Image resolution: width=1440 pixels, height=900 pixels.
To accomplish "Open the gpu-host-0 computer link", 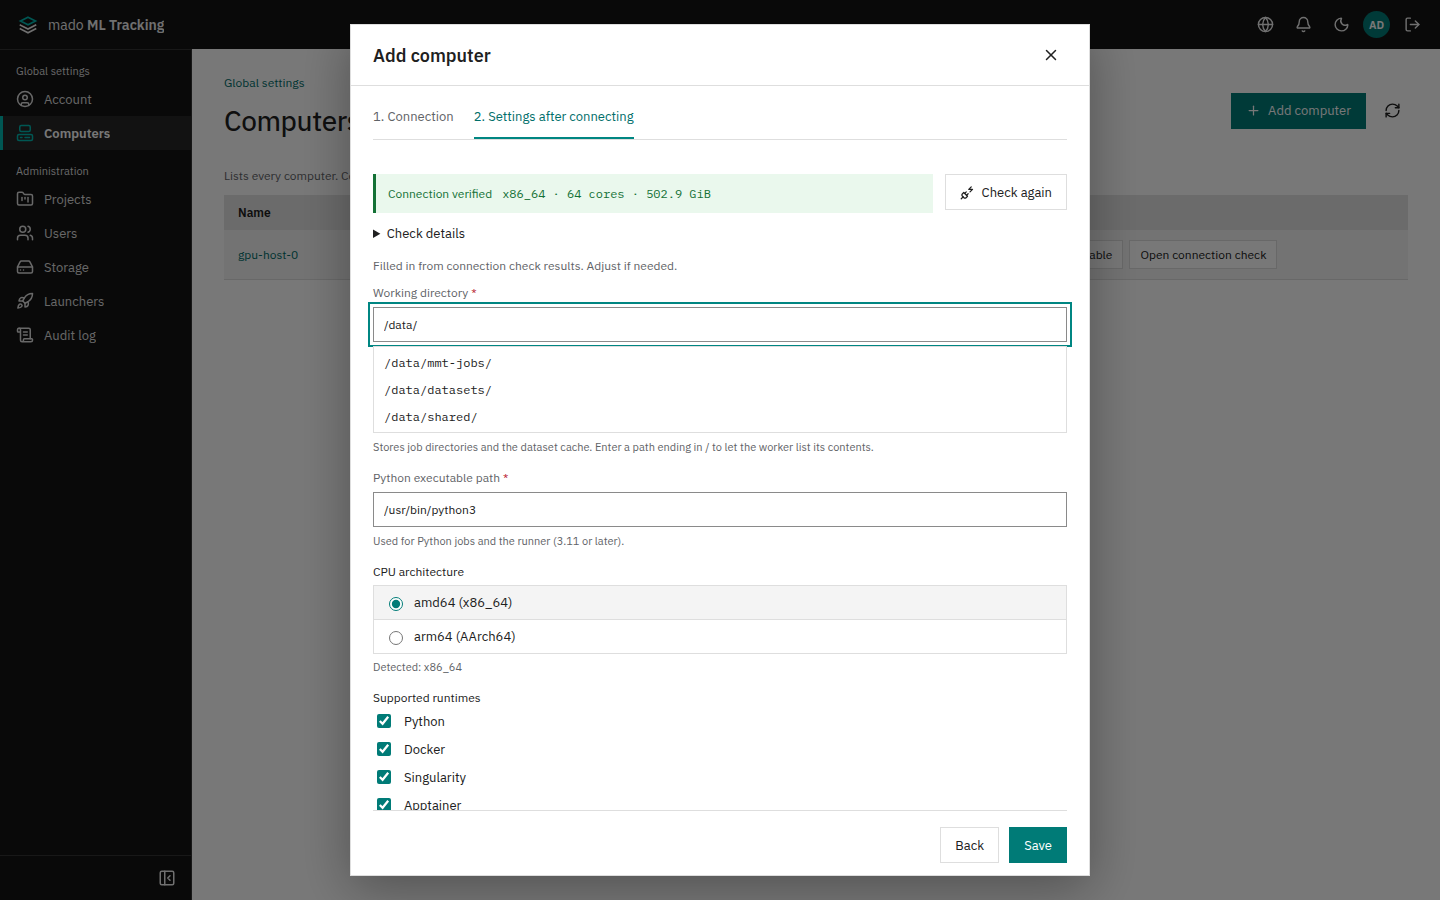I will point(268,255).
